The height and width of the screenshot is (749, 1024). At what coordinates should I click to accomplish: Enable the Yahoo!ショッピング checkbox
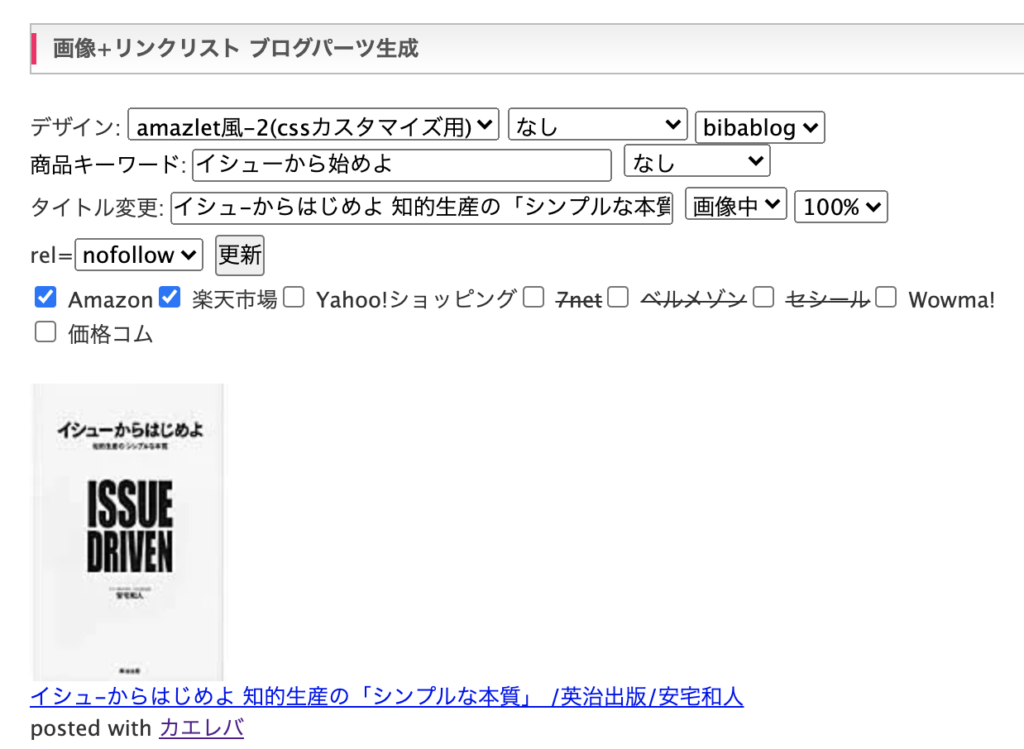pyautogui.click(x=294, y=297)
